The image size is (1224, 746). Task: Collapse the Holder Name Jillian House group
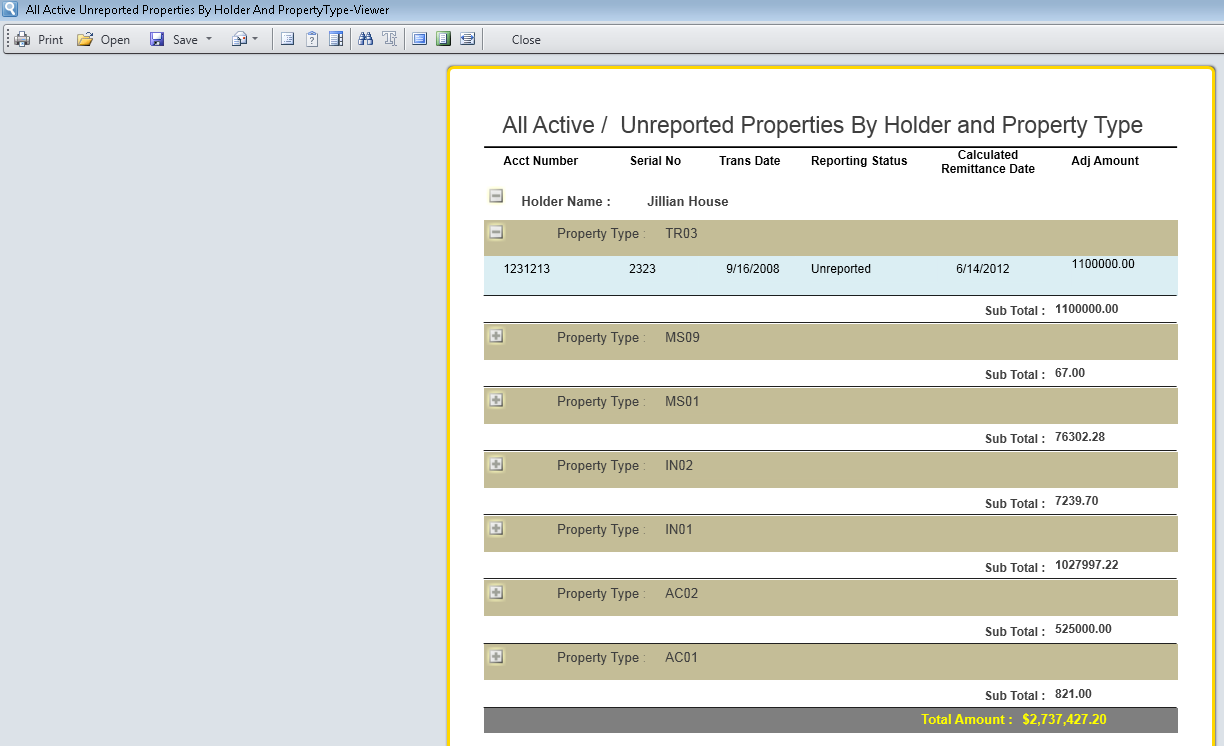tap(496, 196)
